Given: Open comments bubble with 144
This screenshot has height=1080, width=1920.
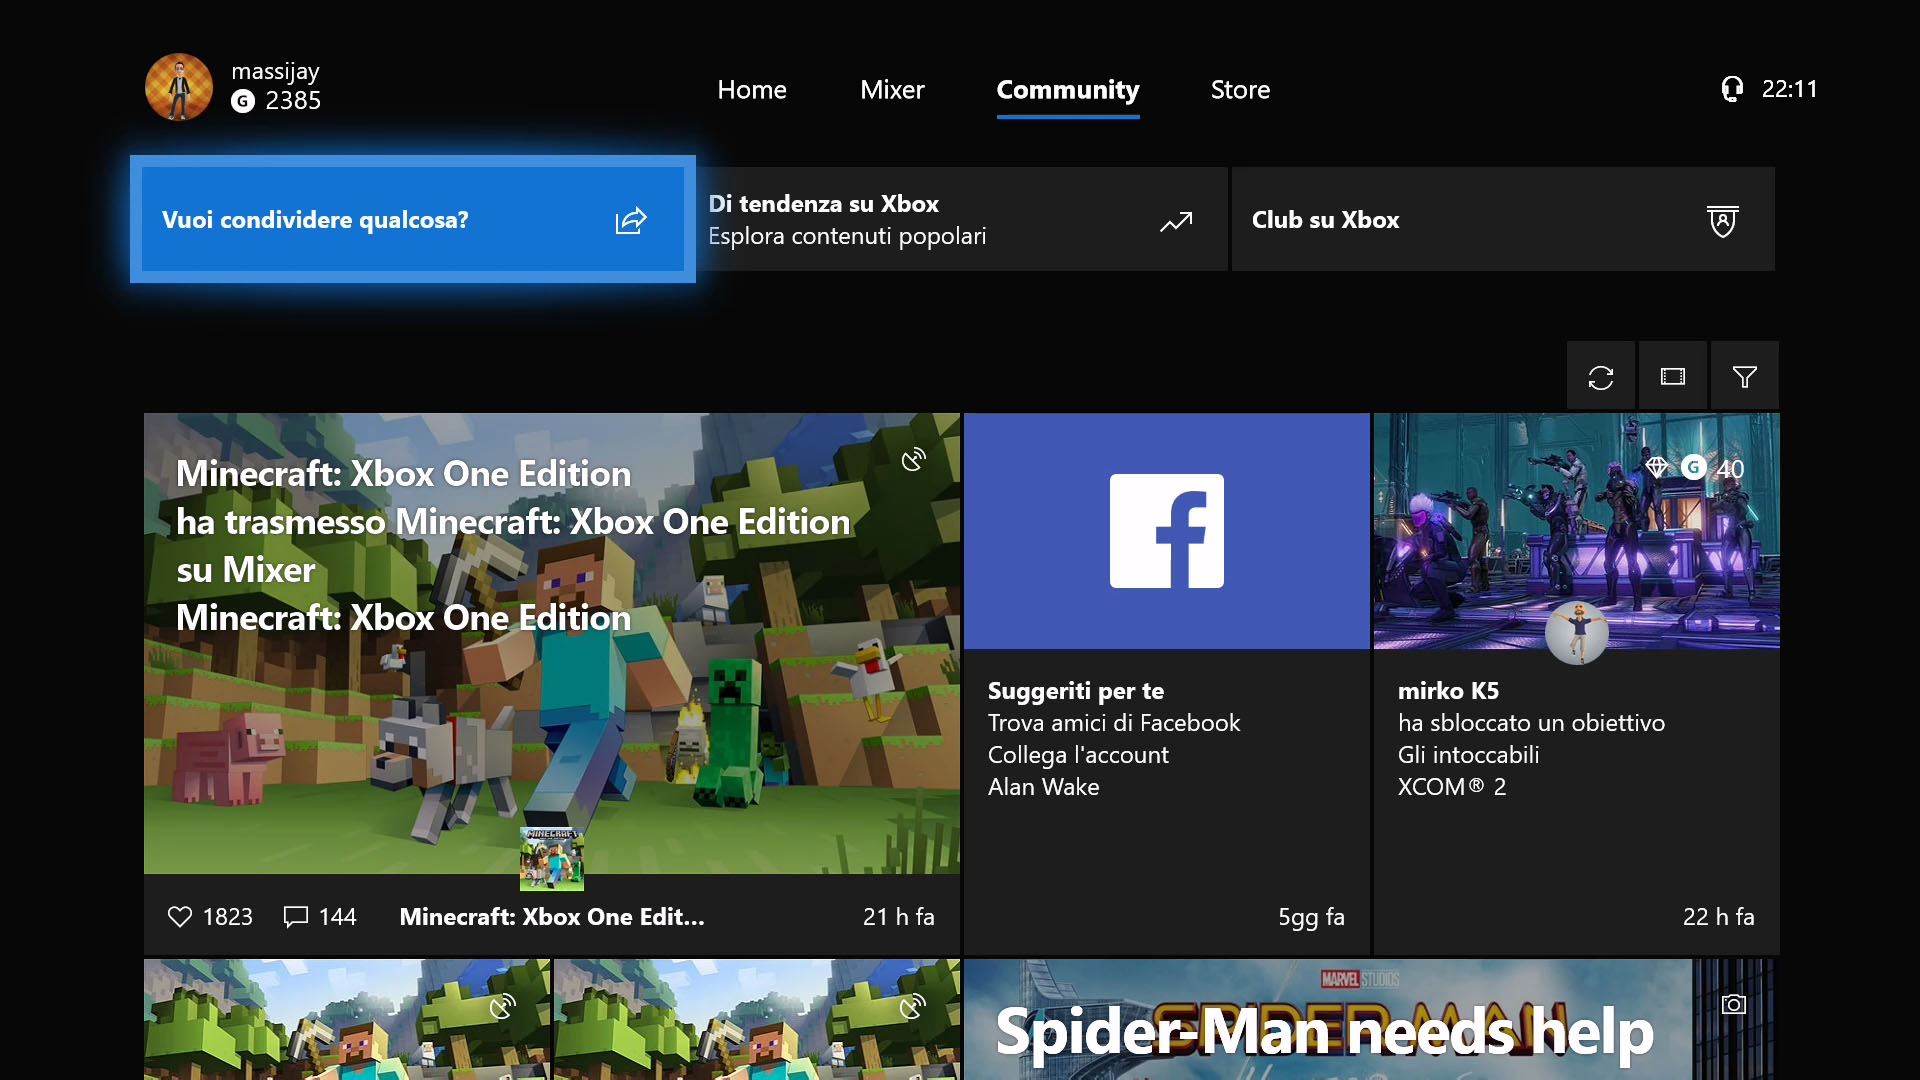Looking at the screenshot, I should [295, 916].
